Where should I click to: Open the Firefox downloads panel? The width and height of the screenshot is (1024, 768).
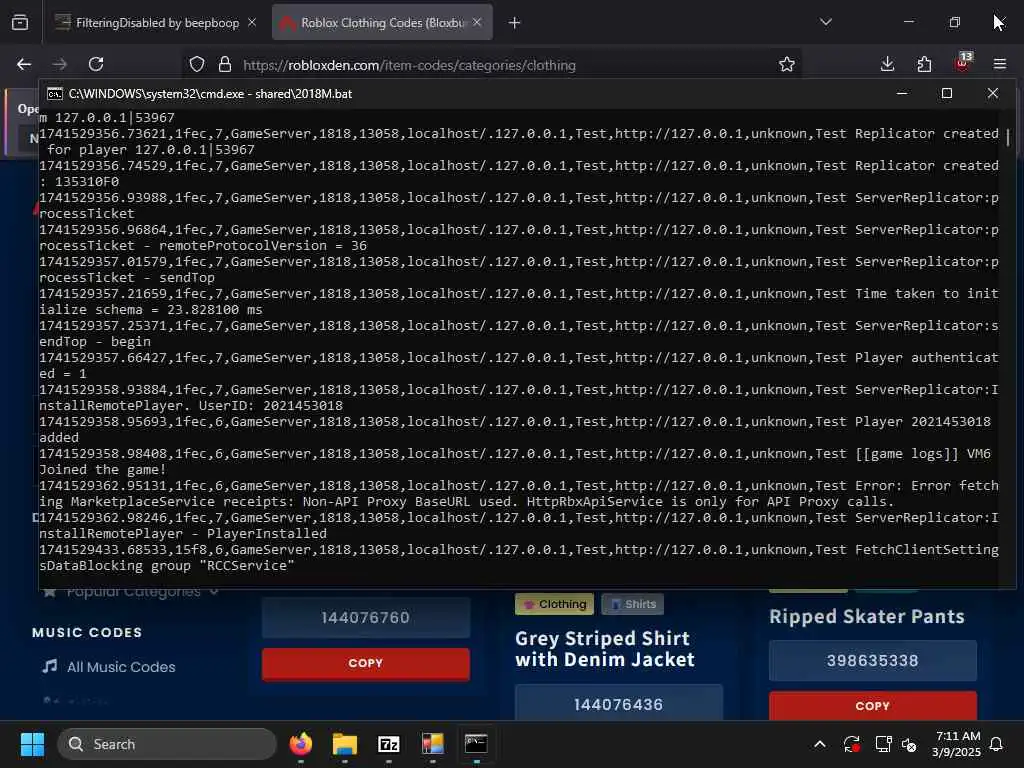[x=887, y=64]
